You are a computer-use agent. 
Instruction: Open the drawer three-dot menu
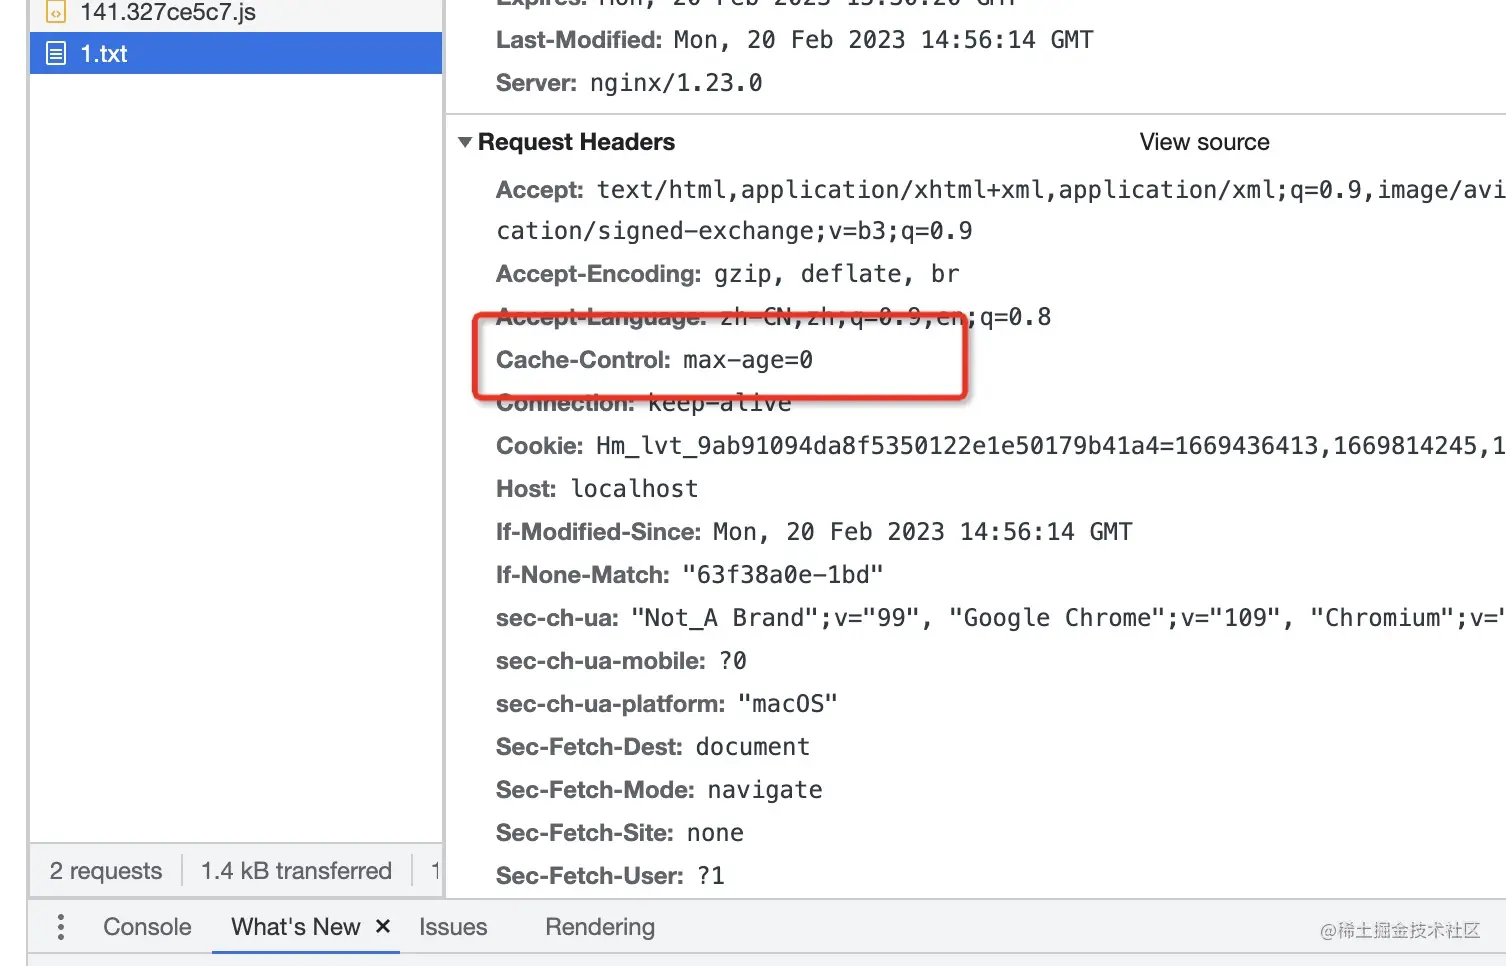[61, 927]
